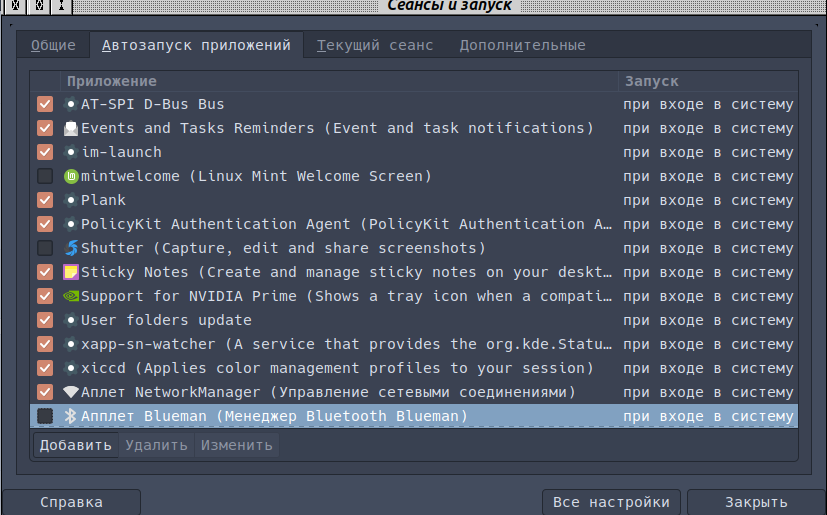Uncheck Sticky Notes autostart checkbox

pos(45,272)
